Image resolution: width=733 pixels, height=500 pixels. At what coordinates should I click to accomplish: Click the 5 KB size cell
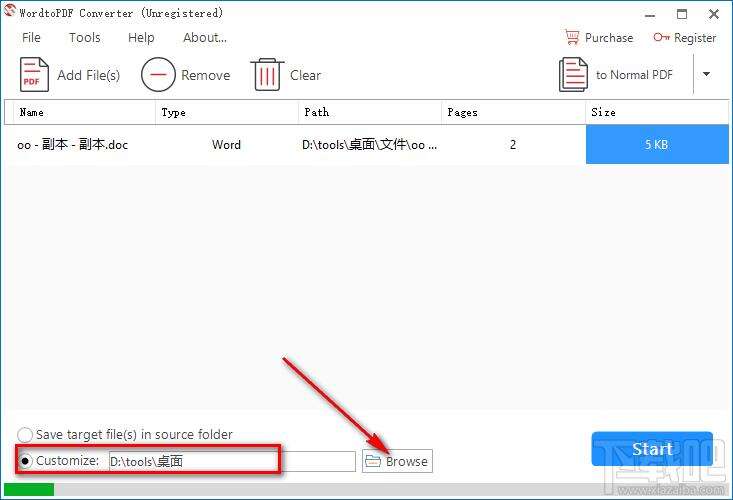point(657,144)
